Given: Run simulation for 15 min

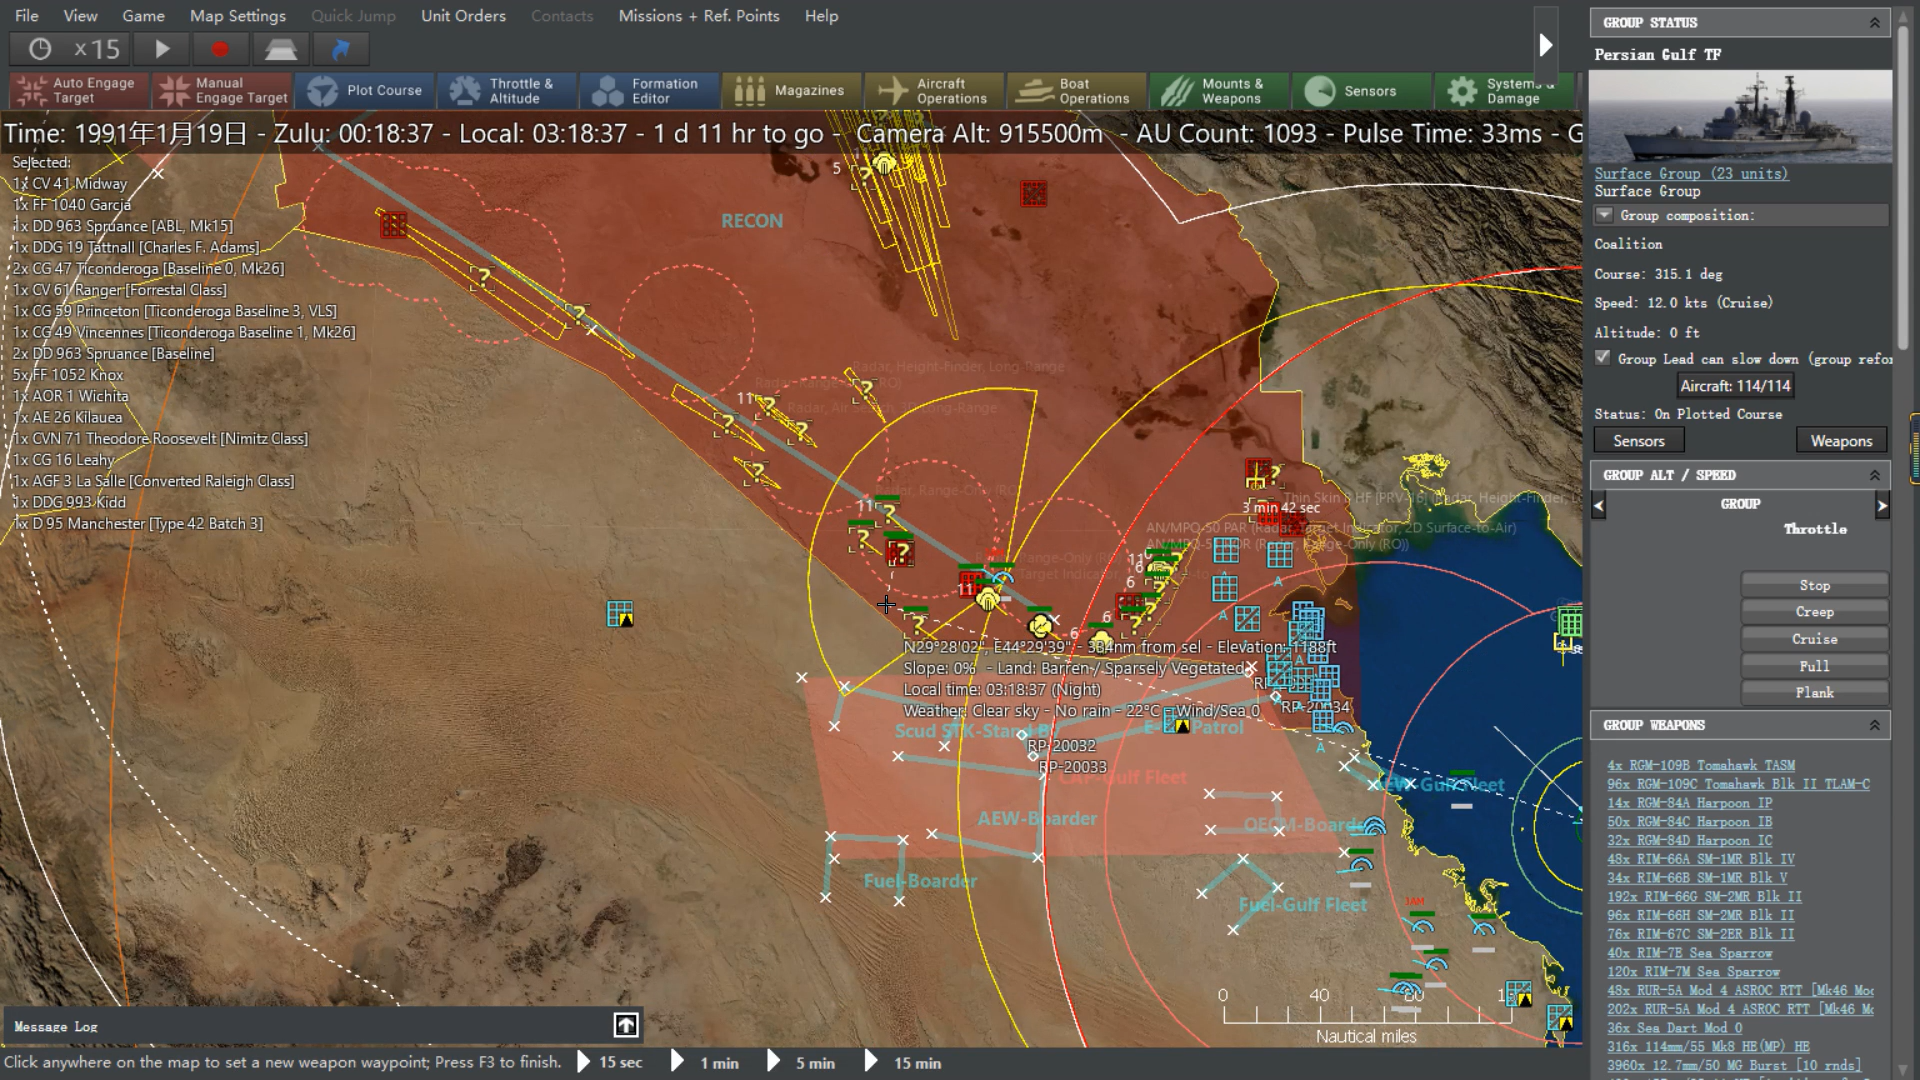Looking at the screenshot, I should pos(904,1062).
